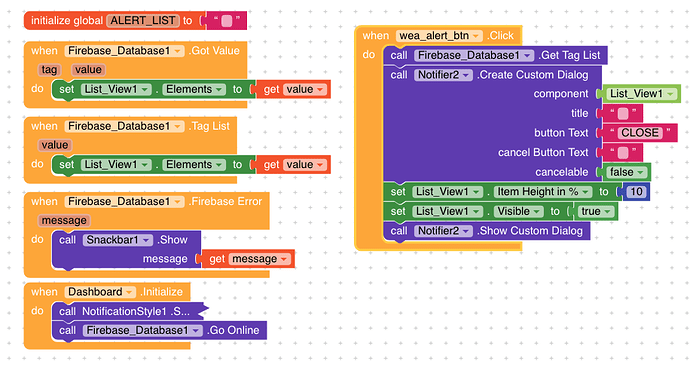The width and height of the screenshot is (690, 366).
Task: Select the Show Custom Dialog block
Action: tap(486, 231)
